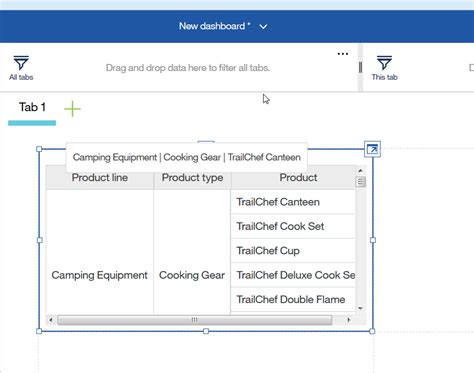Click the right arrow of horizontal scrollbar

(x=349, y=320)
